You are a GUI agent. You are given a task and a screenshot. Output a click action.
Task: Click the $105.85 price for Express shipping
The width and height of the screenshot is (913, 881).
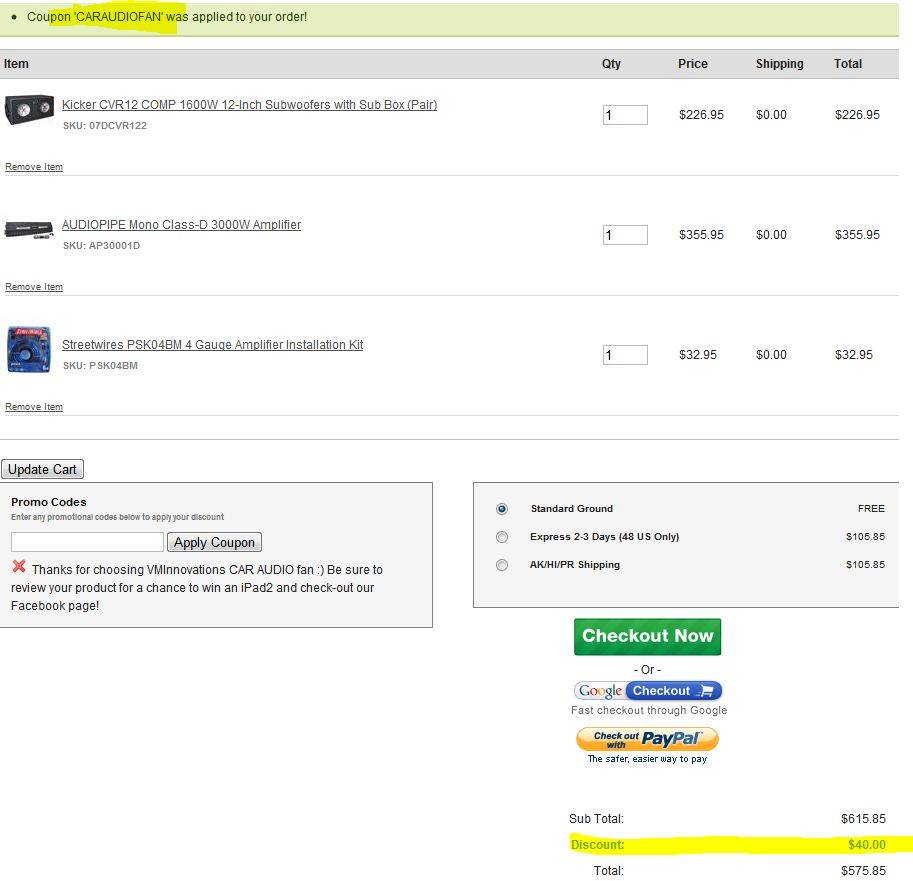pos(865,537)
